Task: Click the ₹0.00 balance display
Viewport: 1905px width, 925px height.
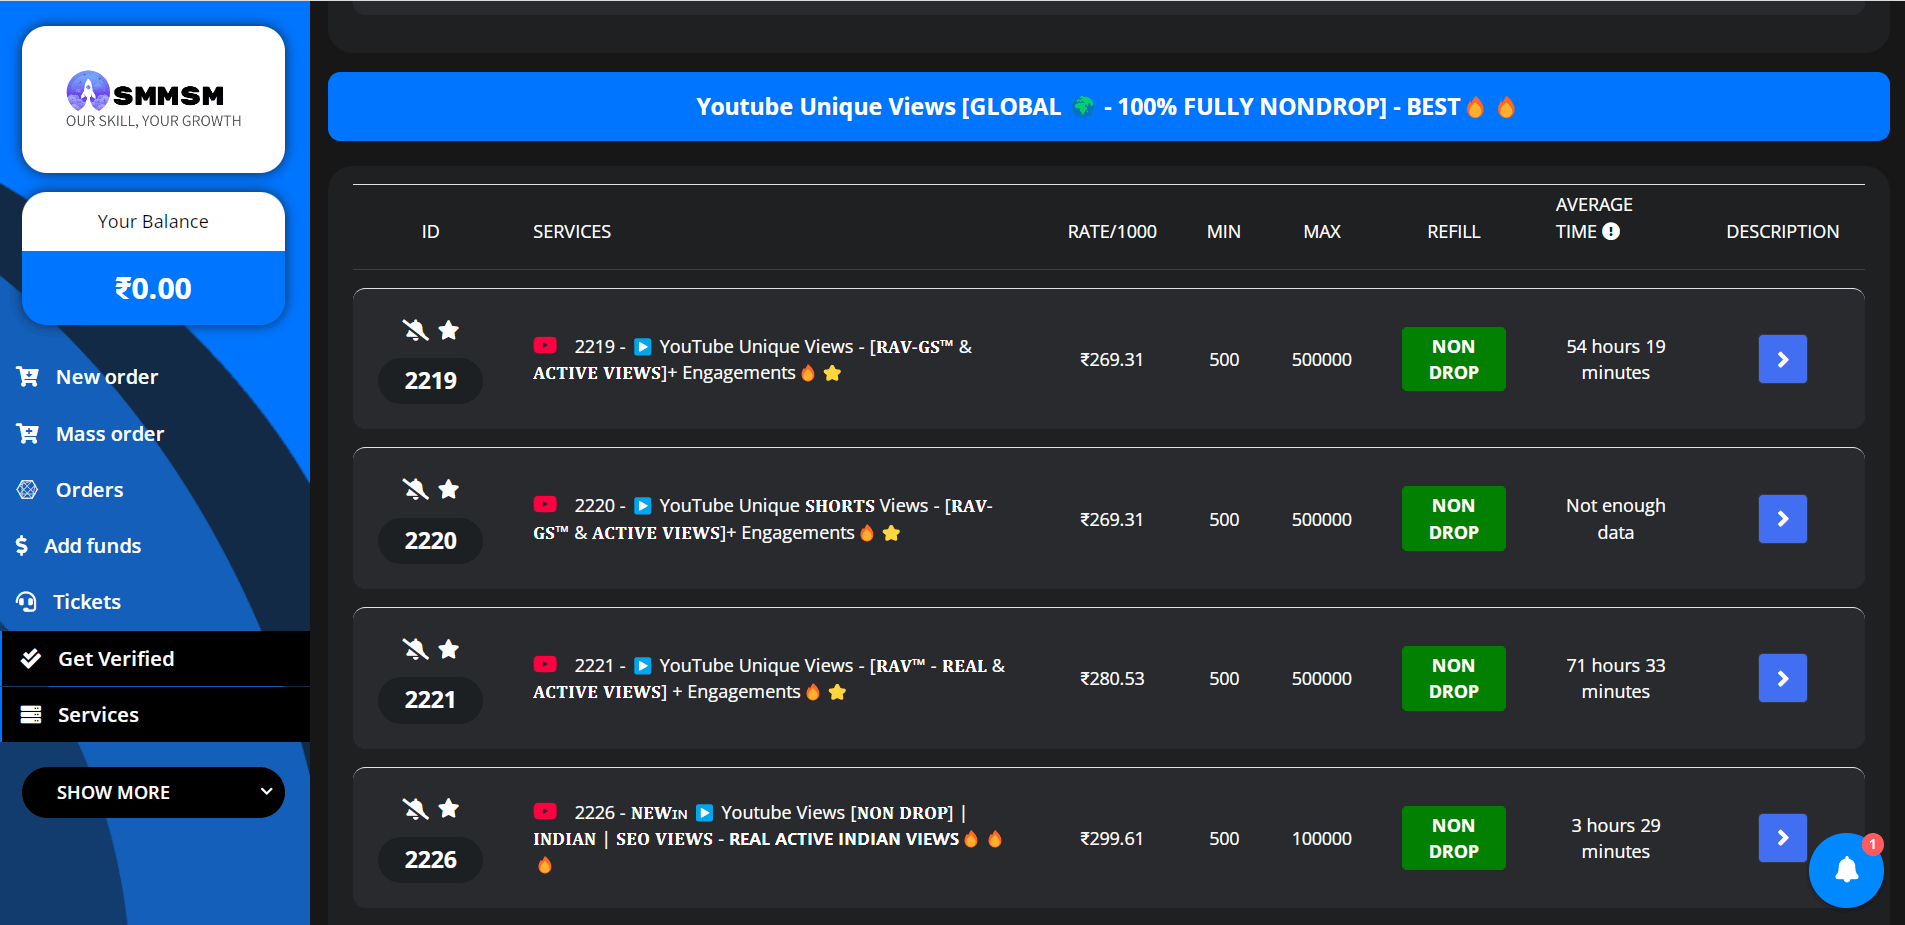Action: pyautogui.click(x=153, y=288)
